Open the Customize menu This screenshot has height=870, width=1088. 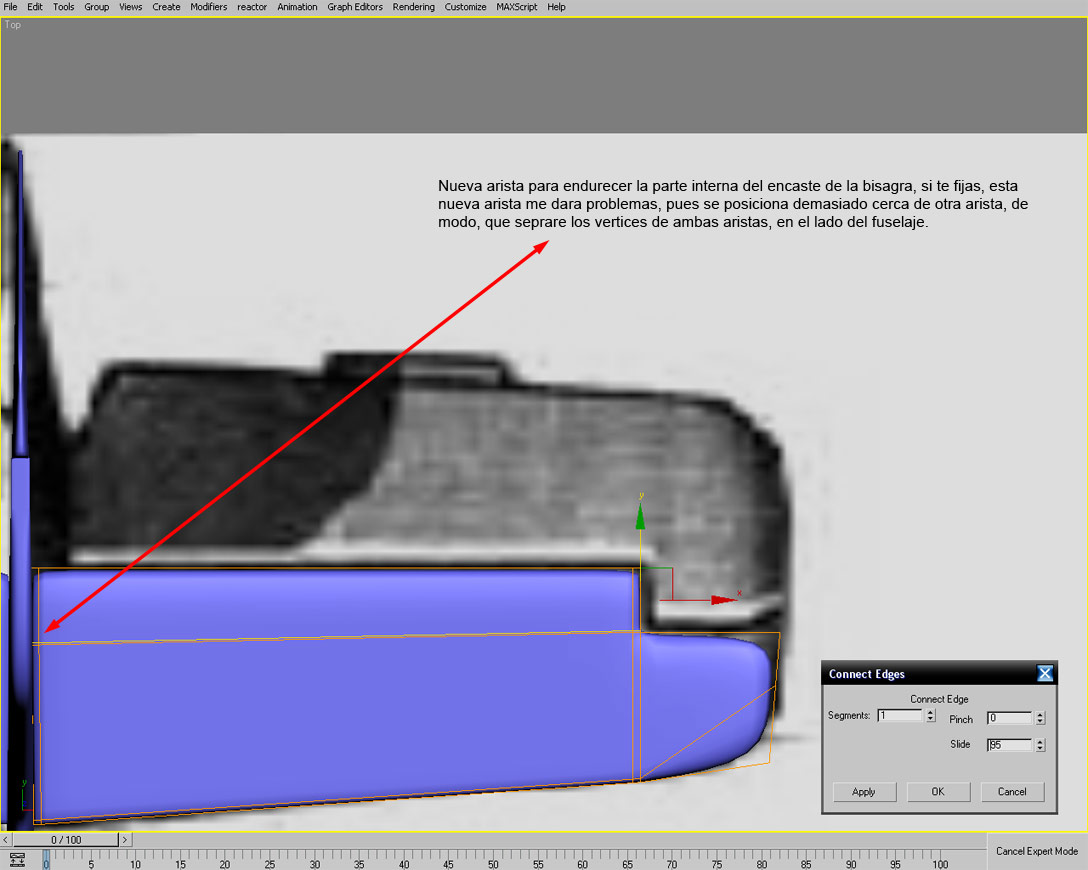point(465,7)
